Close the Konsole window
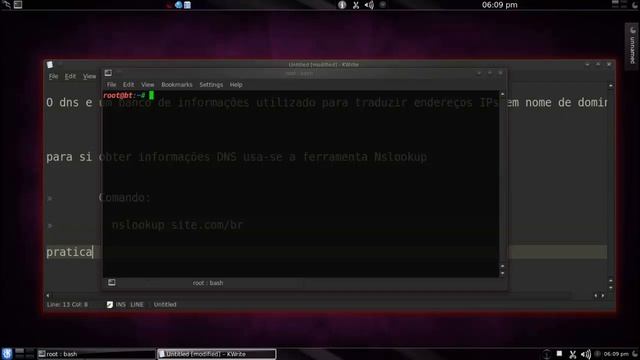 tap(500, 73)
